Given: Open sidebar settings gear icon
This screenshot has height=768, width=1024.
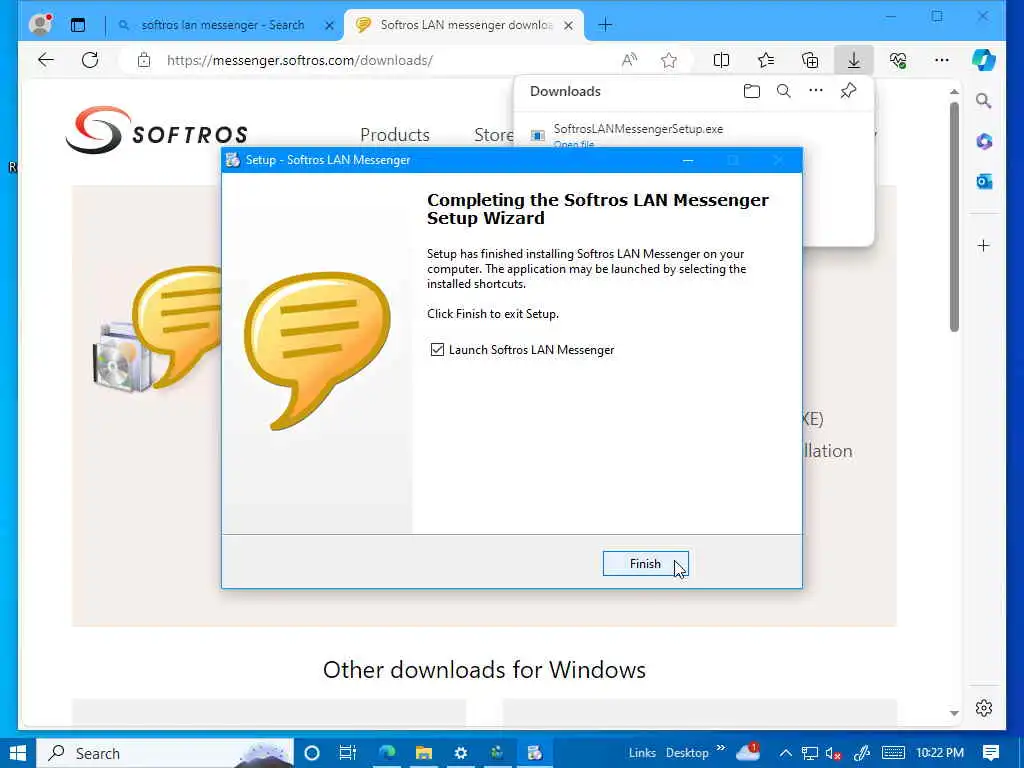Looking at the screenshot, I should 984,708.
